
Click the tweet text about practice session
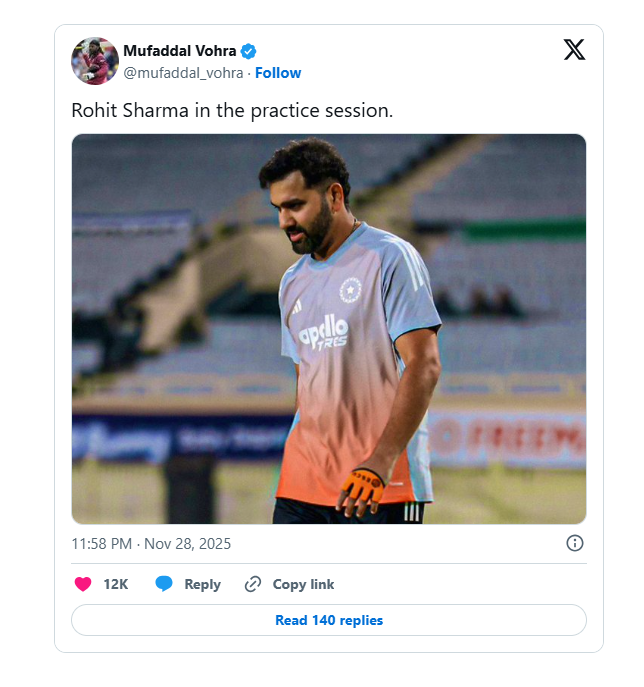point(232,110)
